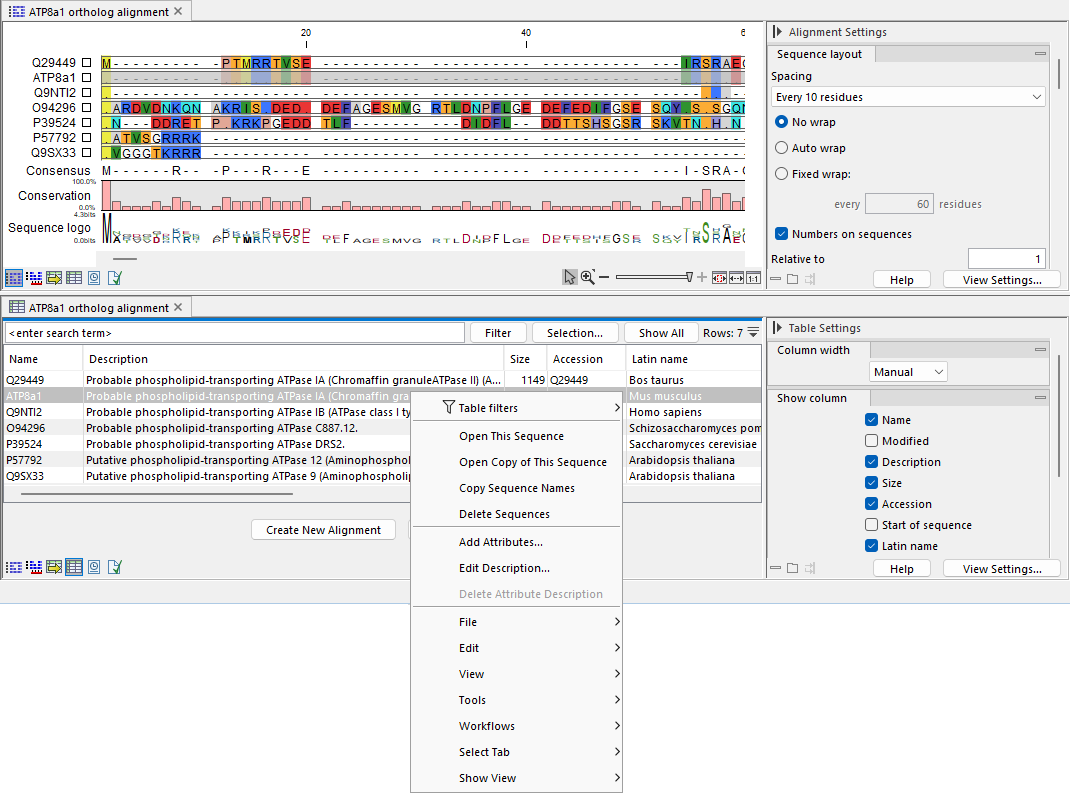Viewport: 1070px width, 797px height.
Task: Click the alignment zoom level slider
Action: coord(654,277)
